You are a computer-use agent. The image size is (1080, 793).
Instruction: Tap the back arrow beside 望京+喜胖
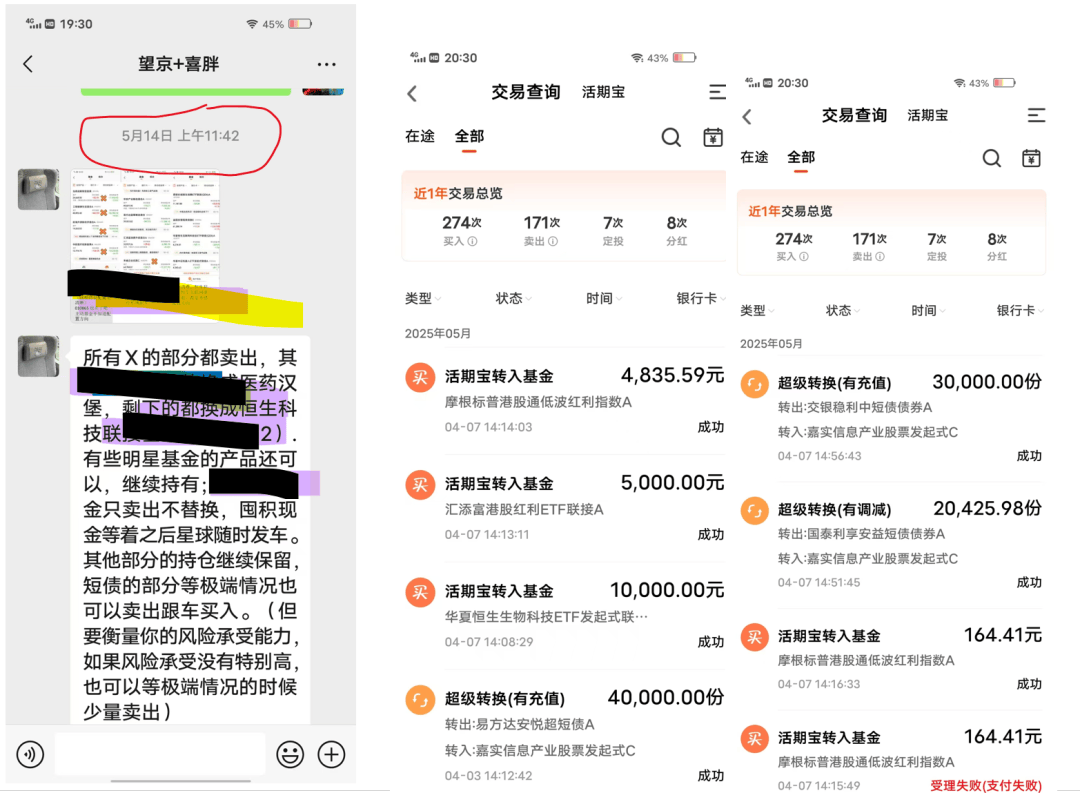click(28, 64)
